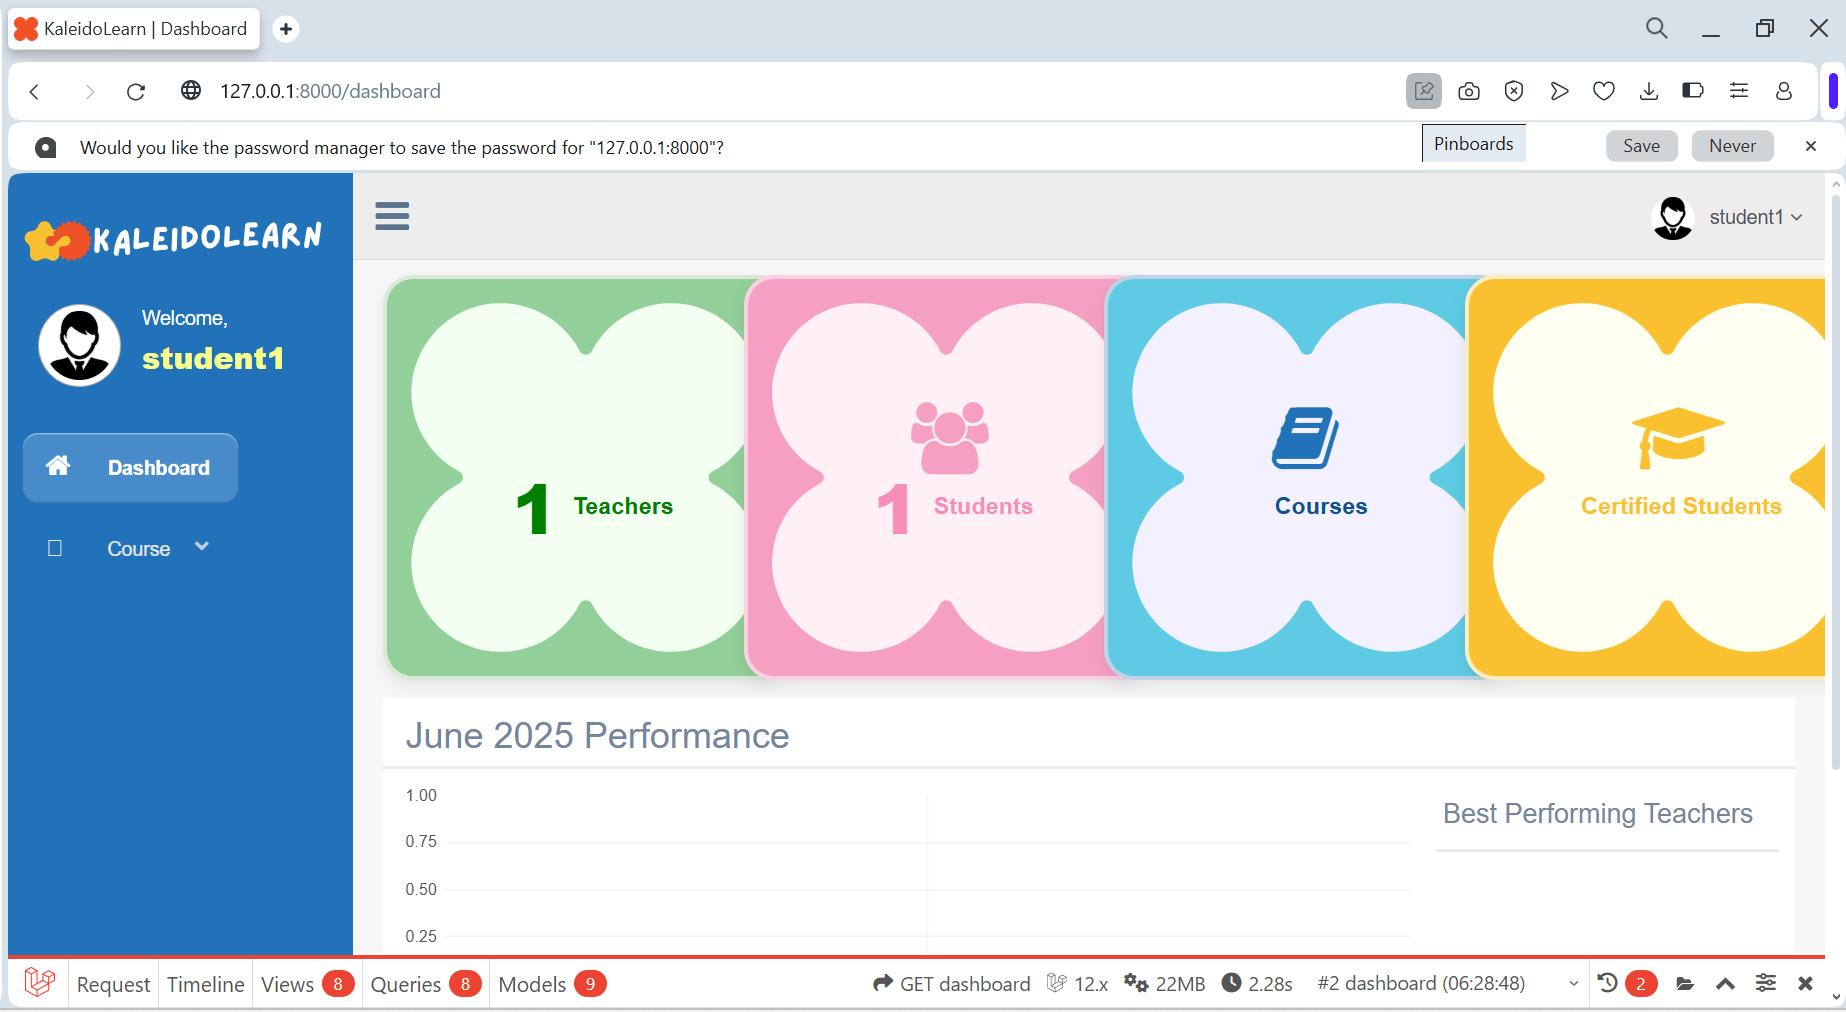Open debugbar history clock icon
The width and height of the screenshot is (1846, 1012).
[1608, 983]
